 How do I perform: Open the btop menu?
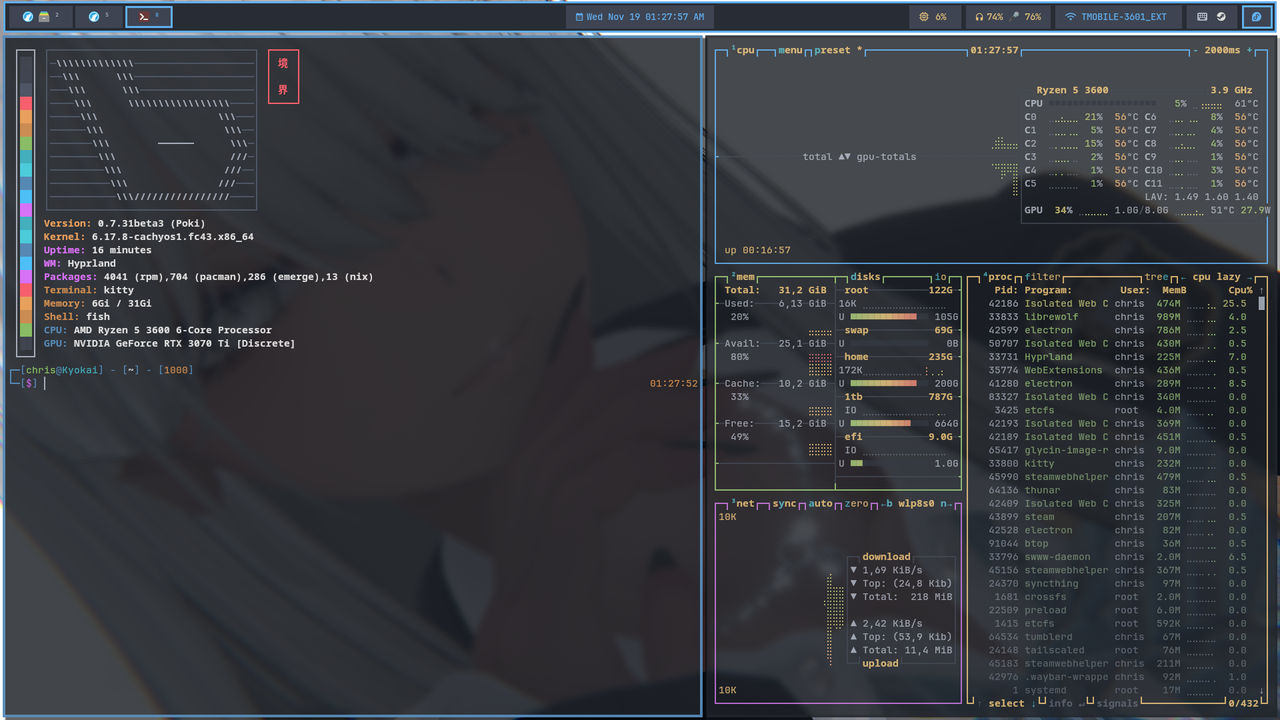tap(790, 50)
